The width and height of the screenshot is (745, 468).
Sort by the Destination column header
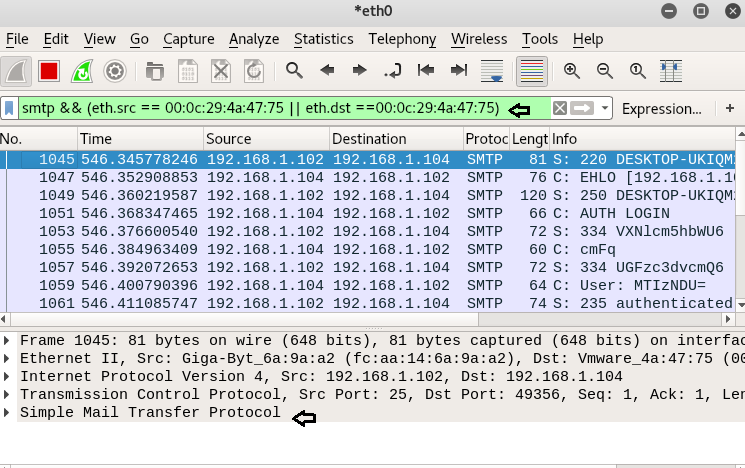397,139
